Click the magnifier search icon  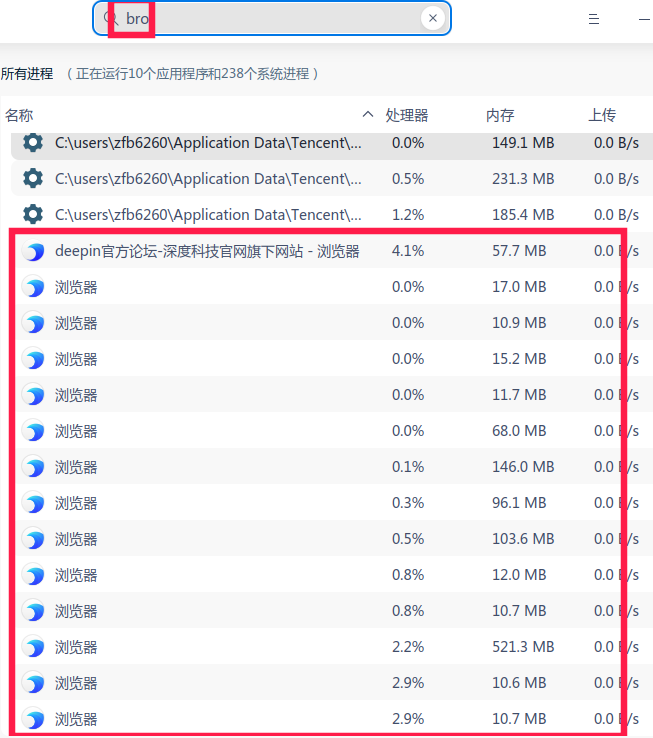tap(111, 18)
